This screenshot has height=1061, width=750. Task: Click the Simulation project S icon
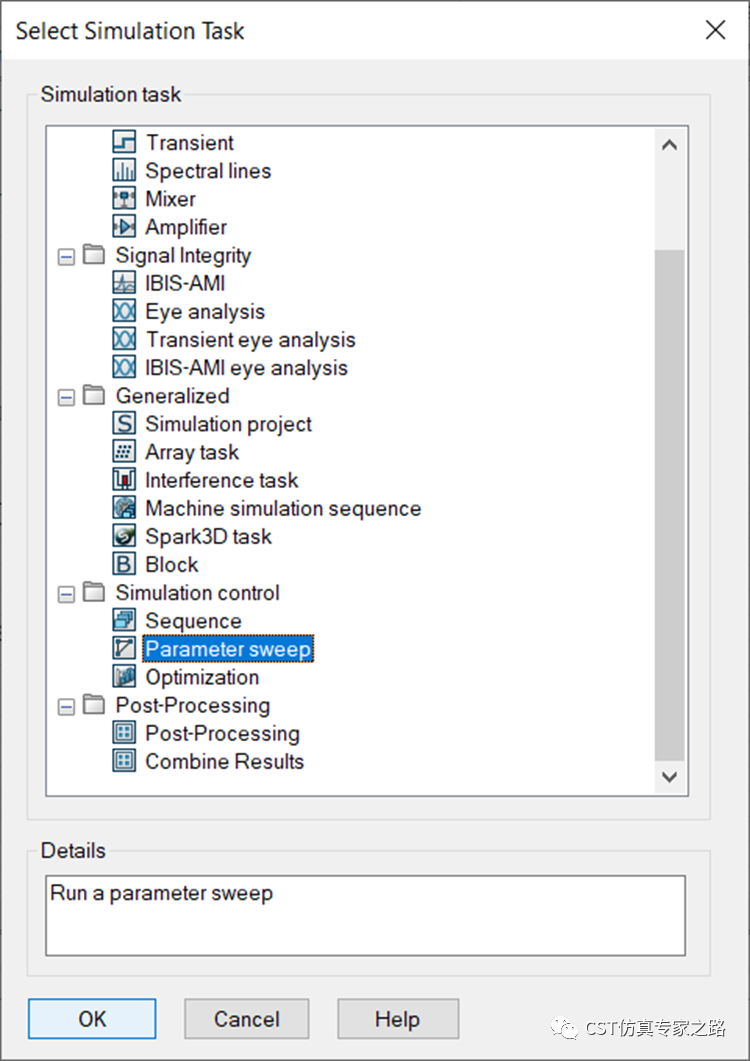(124, 424)
